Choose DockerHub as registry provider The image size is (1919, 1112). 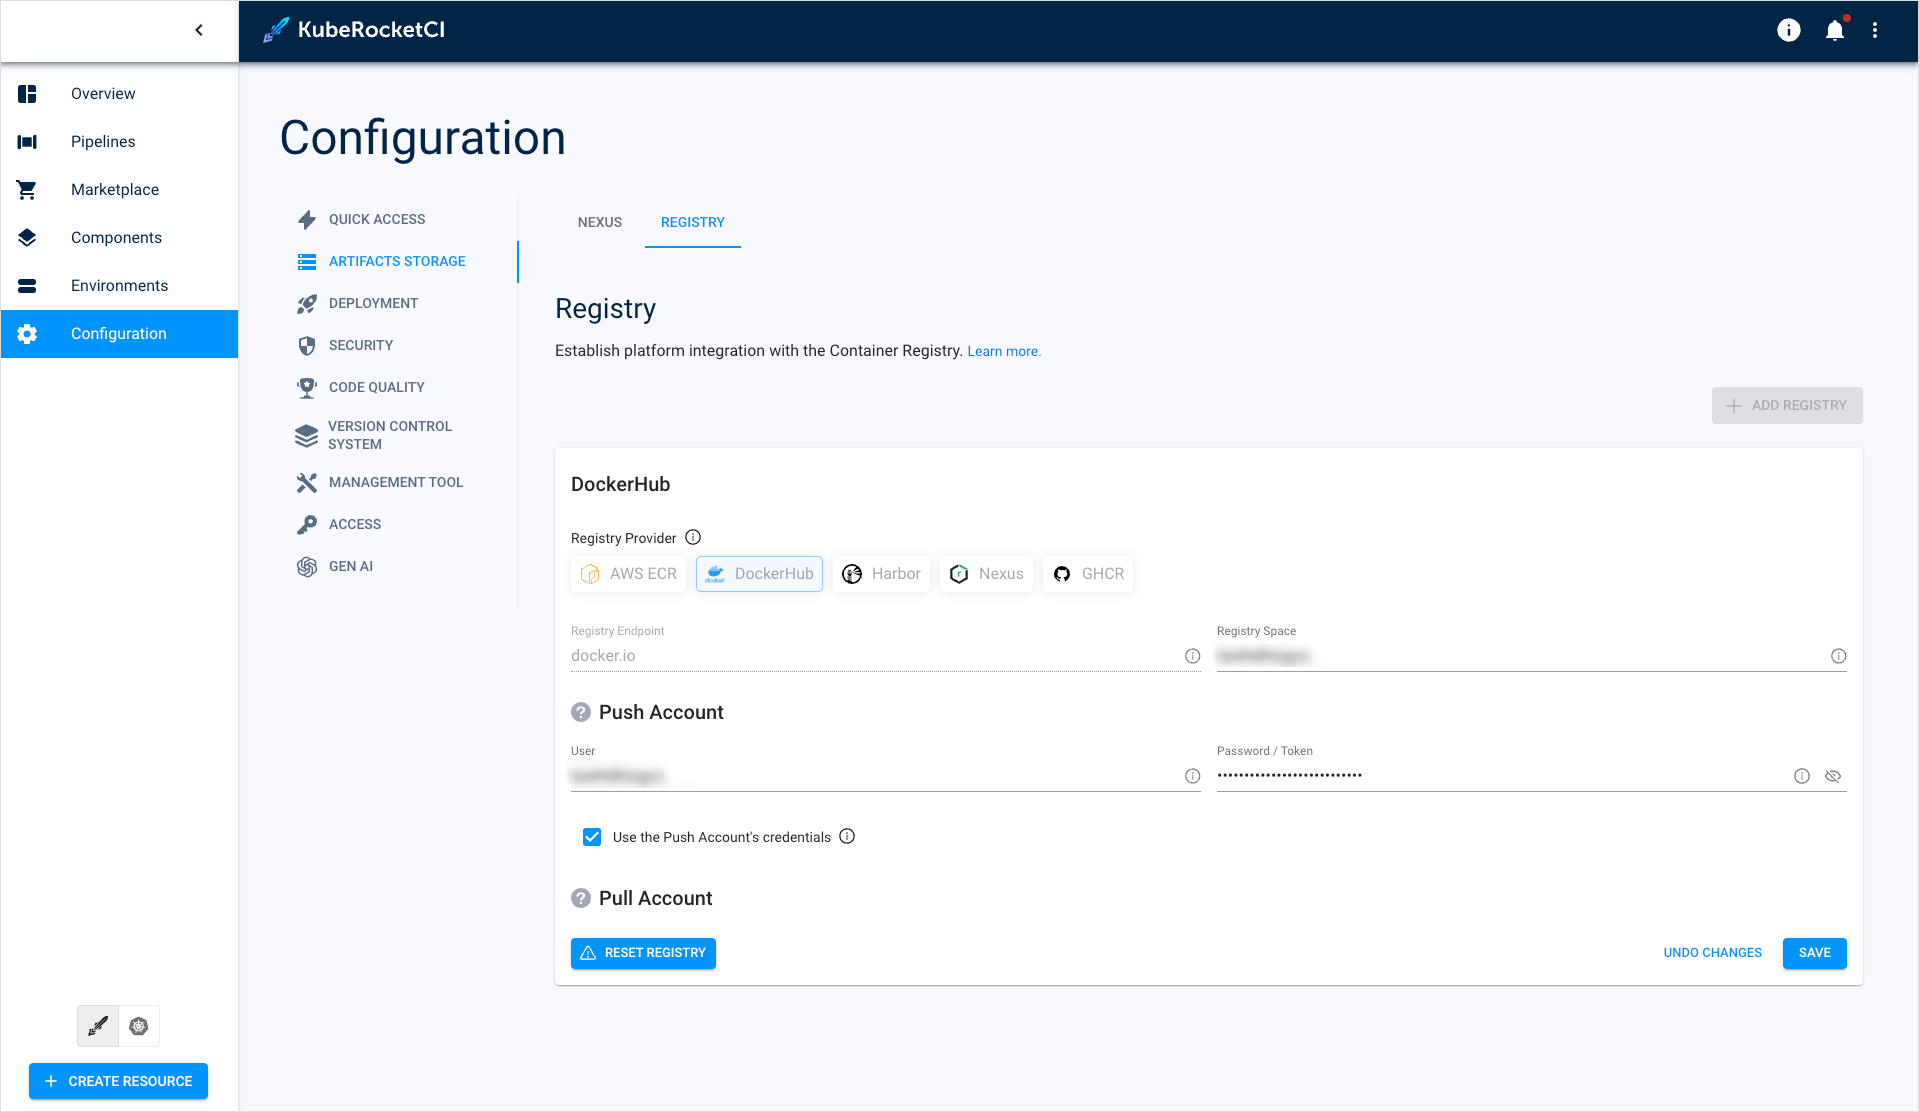pos(759,574)
